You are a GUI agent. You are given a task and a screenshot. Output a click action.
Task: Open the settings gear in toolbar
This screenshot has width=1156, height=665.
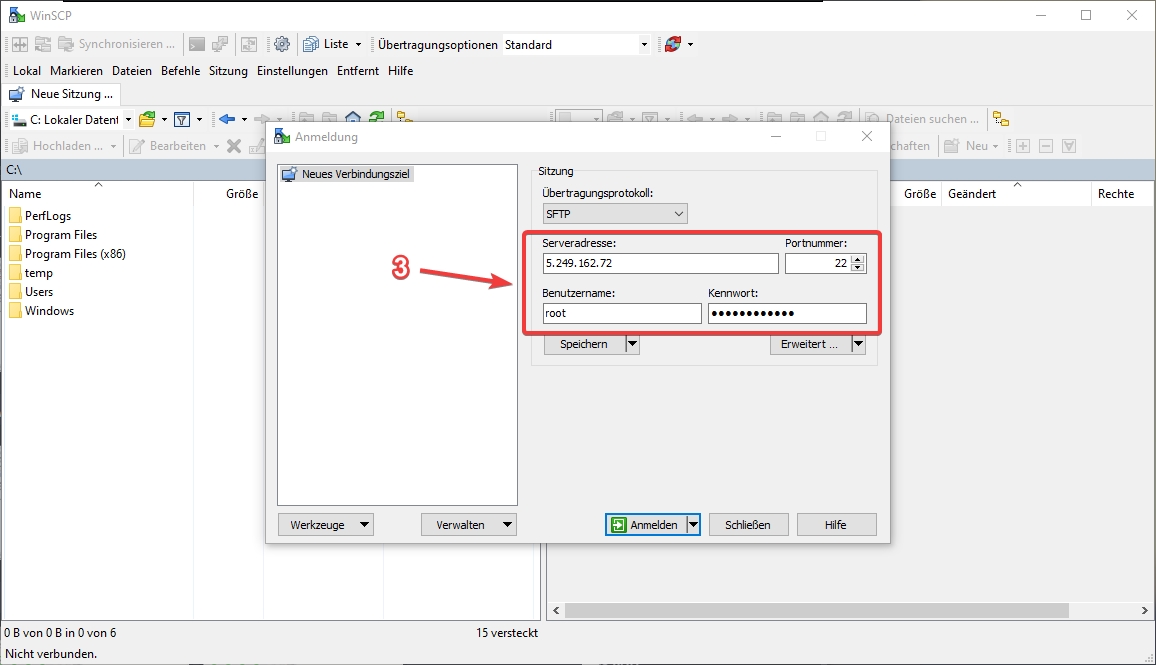click(x=282, y=44)
